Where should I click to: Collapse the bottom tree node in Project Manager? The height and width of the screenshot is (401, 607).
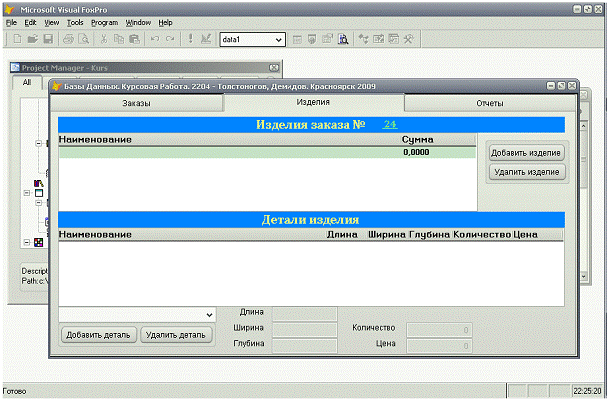pos(26,241)
